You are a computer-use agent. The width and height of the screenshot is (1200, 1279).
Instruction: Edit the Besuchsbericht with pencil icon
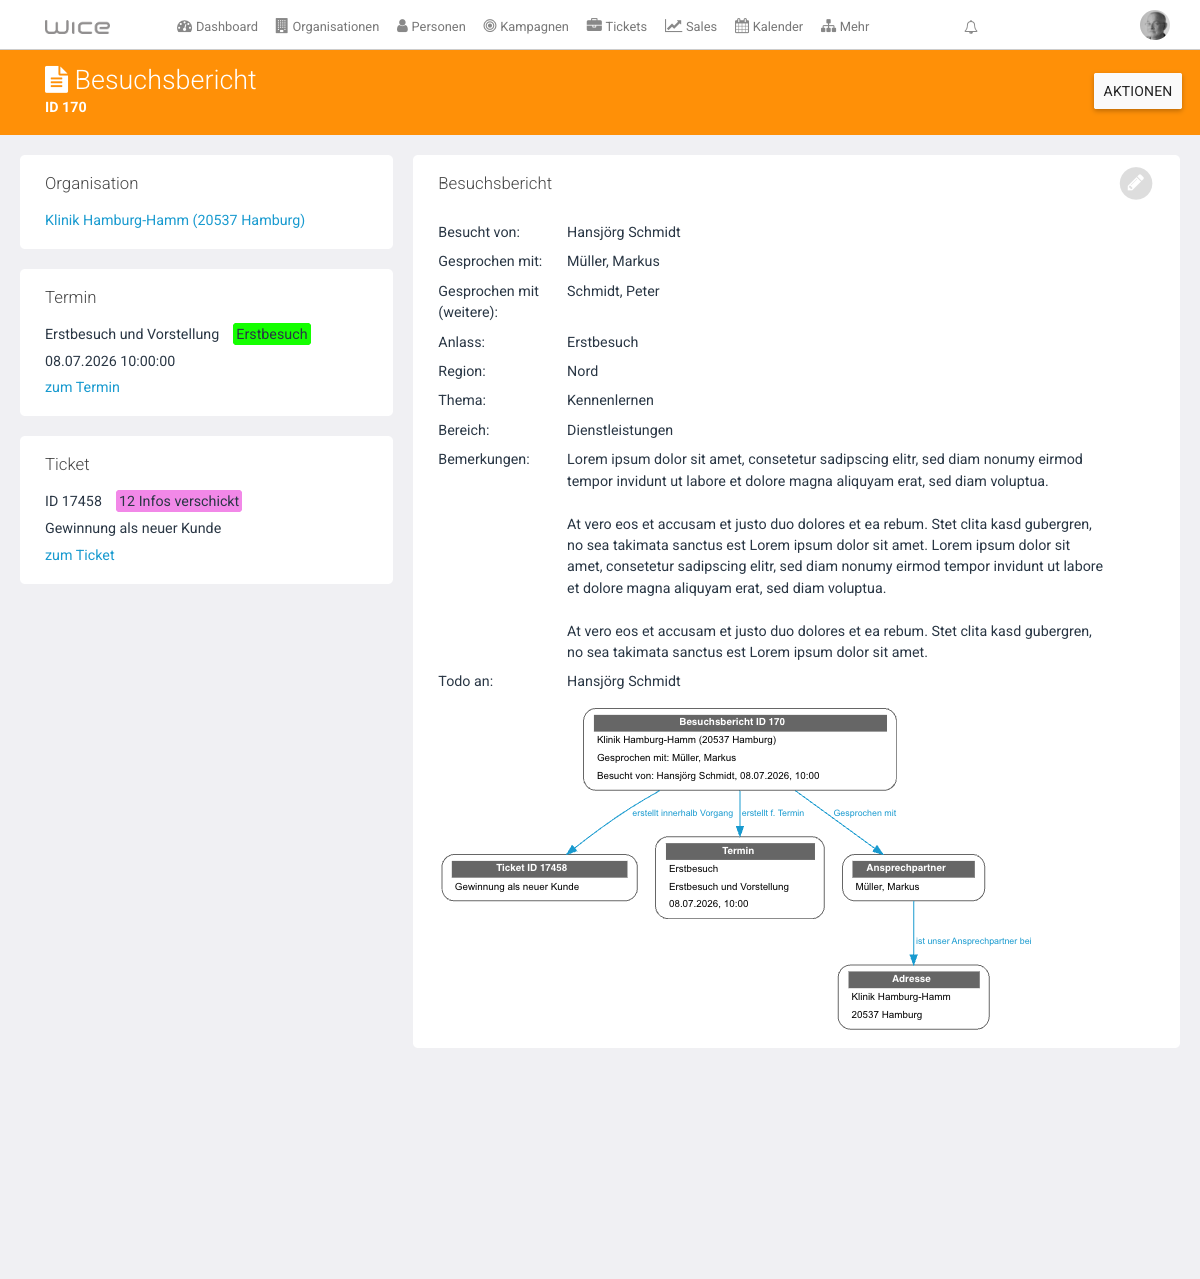[1136, 183]
